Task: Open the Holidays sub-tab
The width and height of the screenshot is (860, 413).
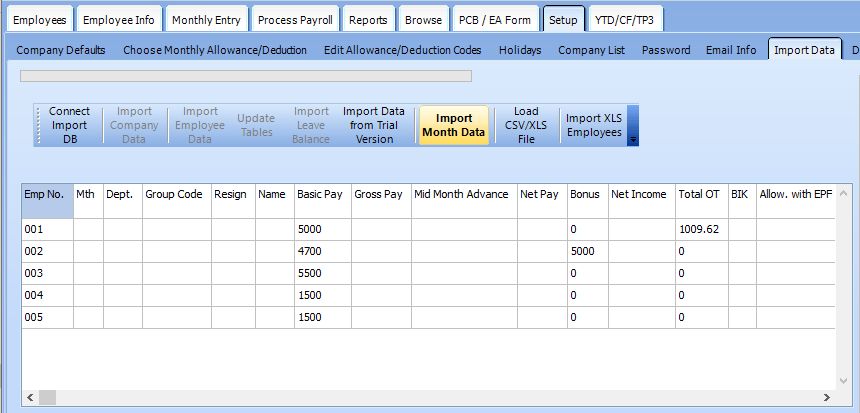Action: coord(520,50)
